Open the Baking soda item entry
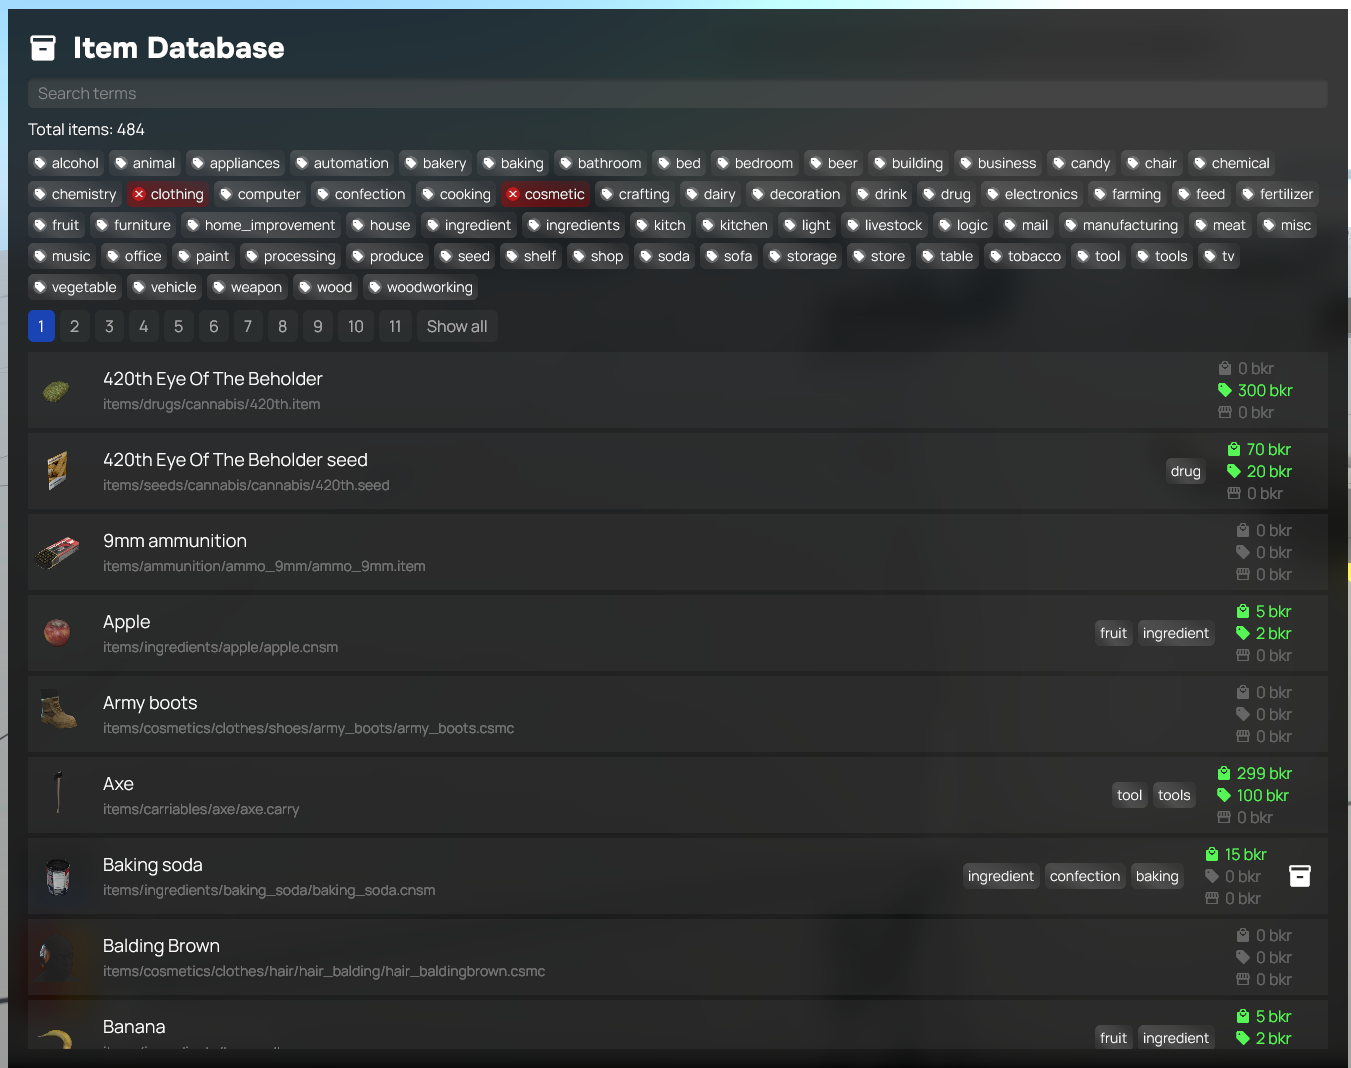 tap(678, 876)
